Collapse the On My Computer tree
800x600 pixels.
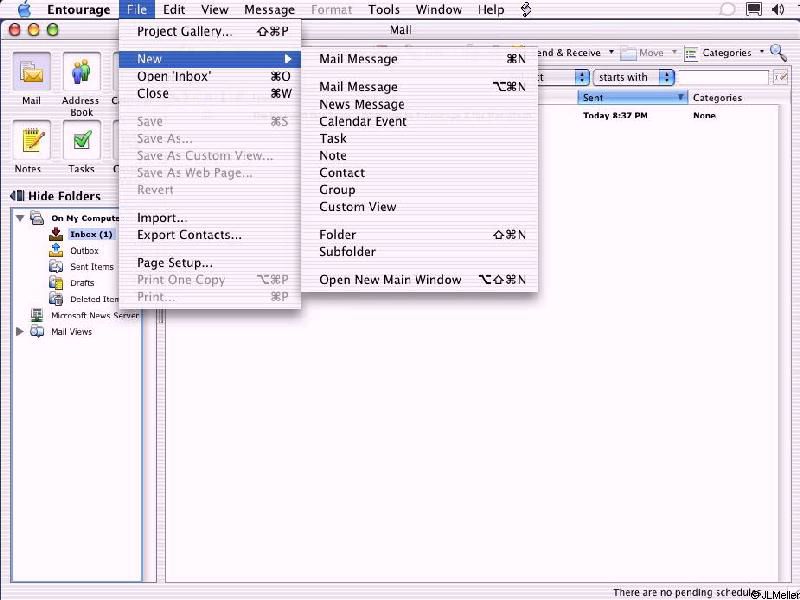20,218
